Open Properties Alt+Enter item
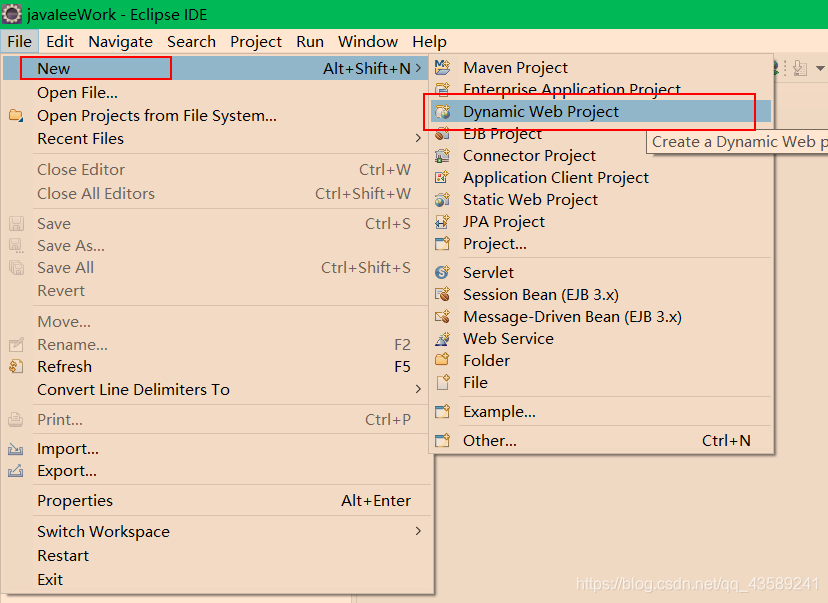The height and width of the screenshot is (603, 828). pyautogui.click(x=216, y=501)
